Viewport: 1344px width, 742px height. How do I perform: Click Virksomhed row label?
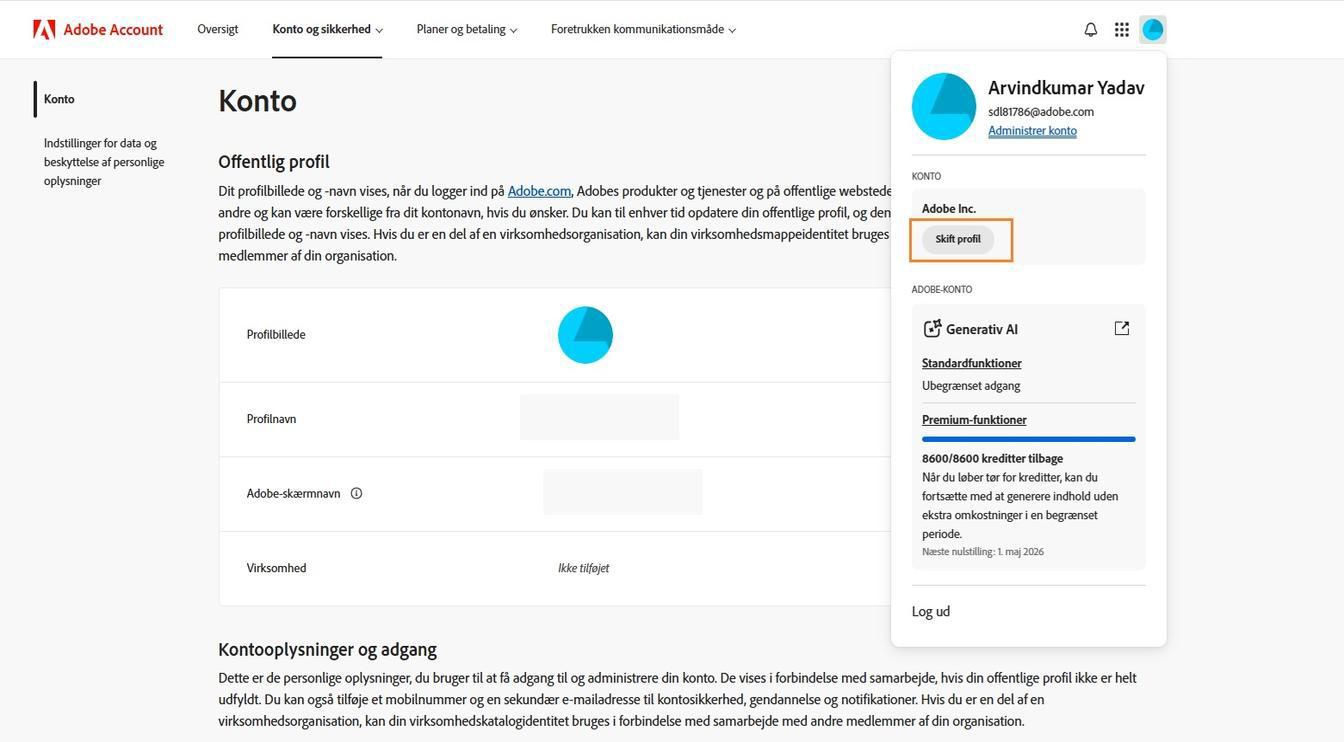(x=276, y=568)
